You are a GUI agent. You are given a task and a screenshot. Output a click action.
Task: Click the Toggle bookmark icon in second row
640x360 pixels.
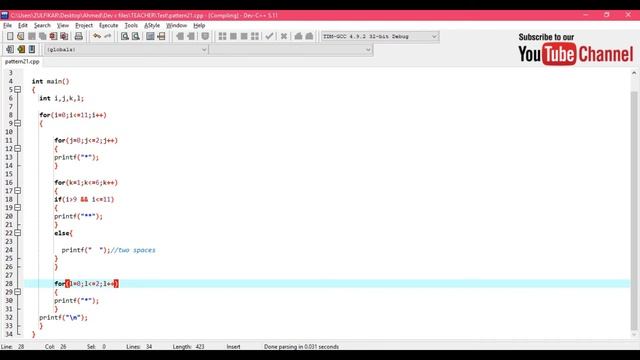[21, 49]
